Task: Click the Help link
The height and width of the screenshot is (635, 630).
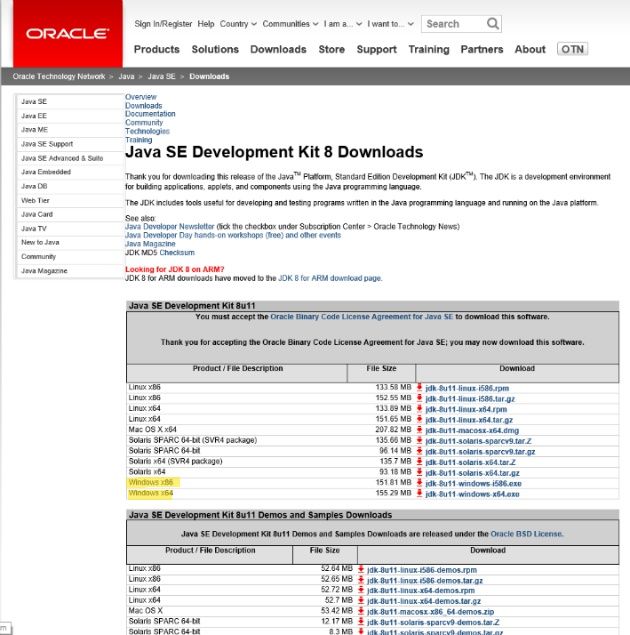Action: click(x=206, y=24)
